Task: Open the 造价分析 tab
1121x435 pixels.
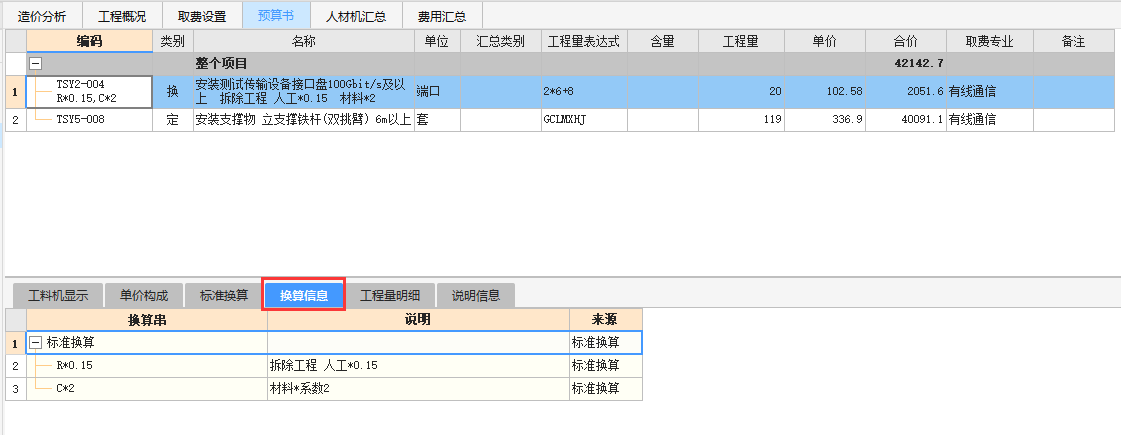Action: 42,16
